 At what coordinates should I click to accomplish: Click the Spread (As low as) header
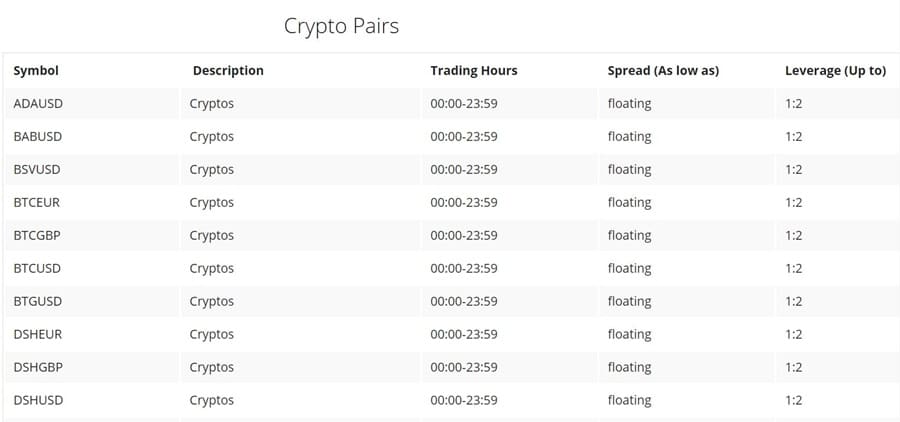(663, 71)
